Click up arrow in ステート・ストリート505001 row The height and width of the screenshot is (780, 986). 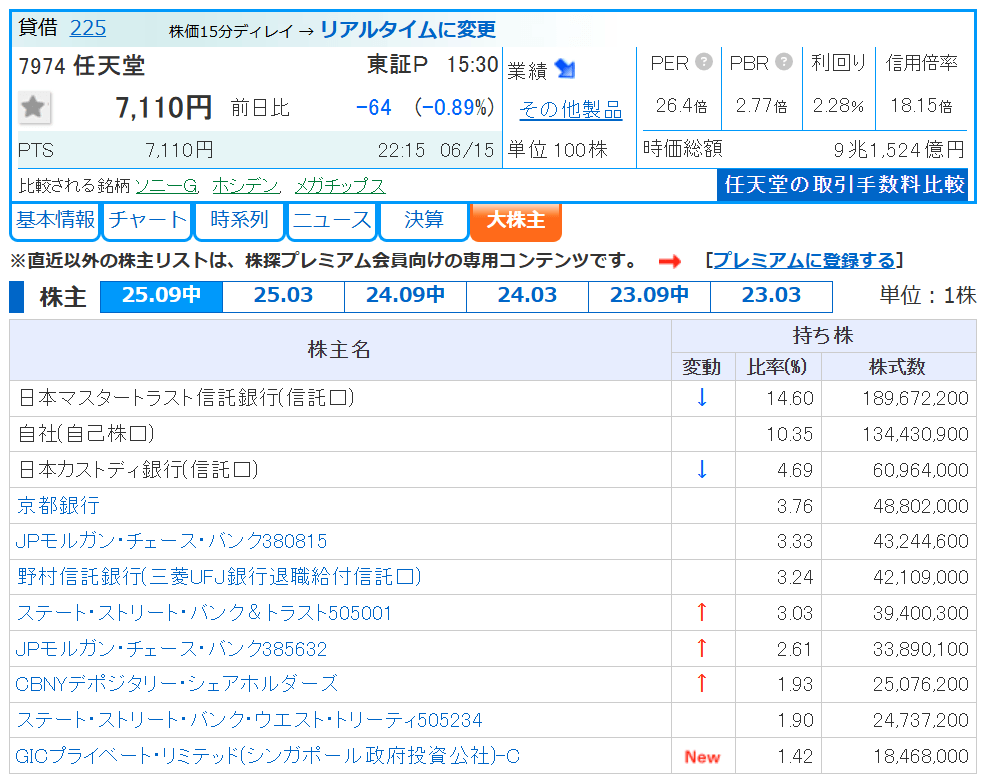(702, 612)
